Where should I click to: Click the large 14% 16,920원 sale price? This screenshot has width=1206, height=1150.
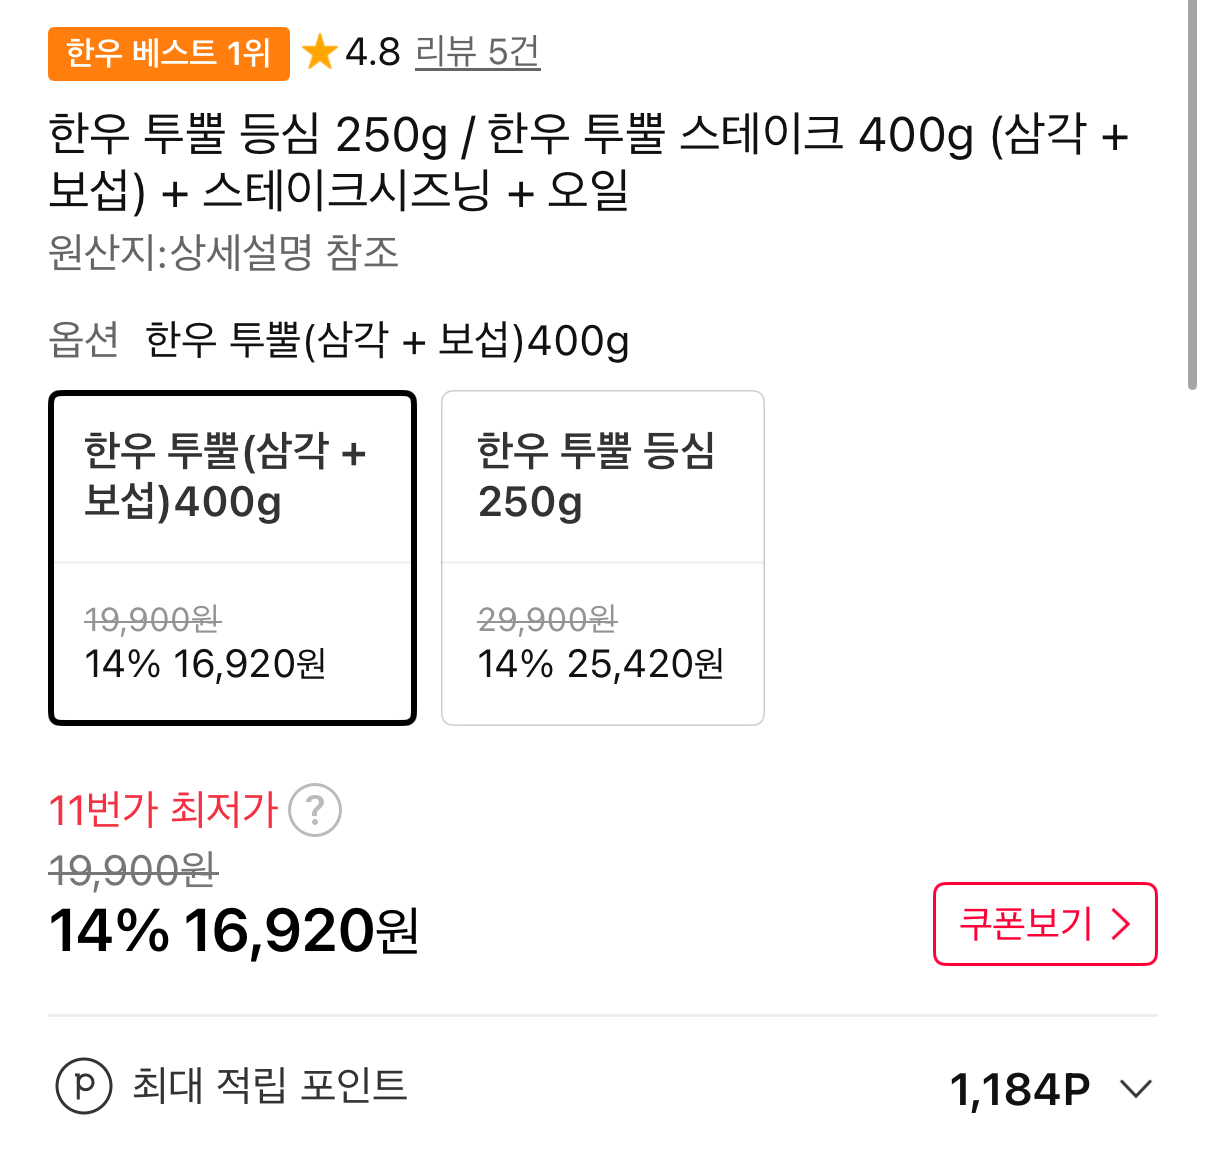point(233,931)
